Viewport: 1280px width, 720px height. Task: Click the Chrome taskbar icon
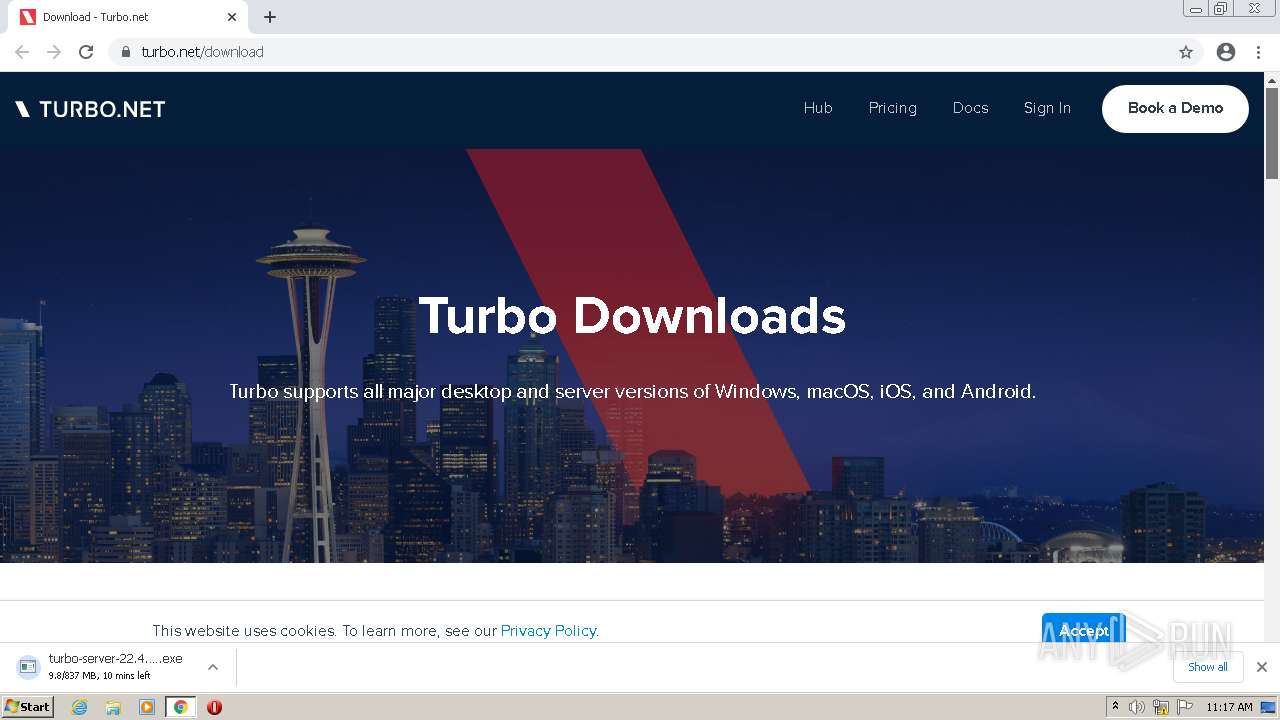pyautogui.click(x=180, y=707)
